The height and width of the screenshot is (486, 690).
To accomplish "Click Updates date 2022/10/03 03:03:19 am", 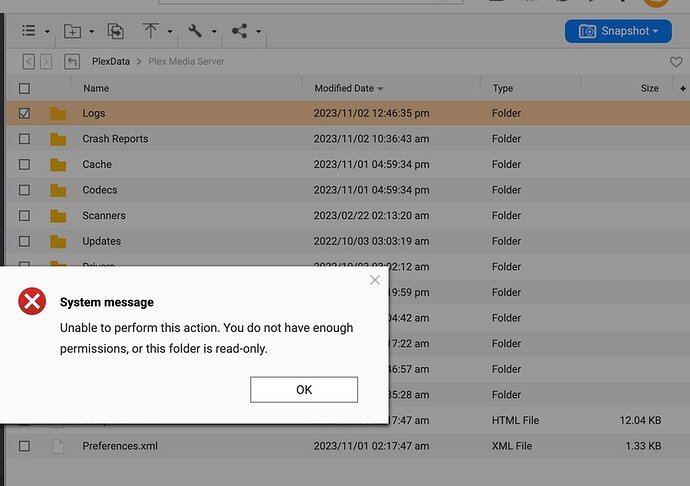I will pyautogui.click(x=371, y=241).
